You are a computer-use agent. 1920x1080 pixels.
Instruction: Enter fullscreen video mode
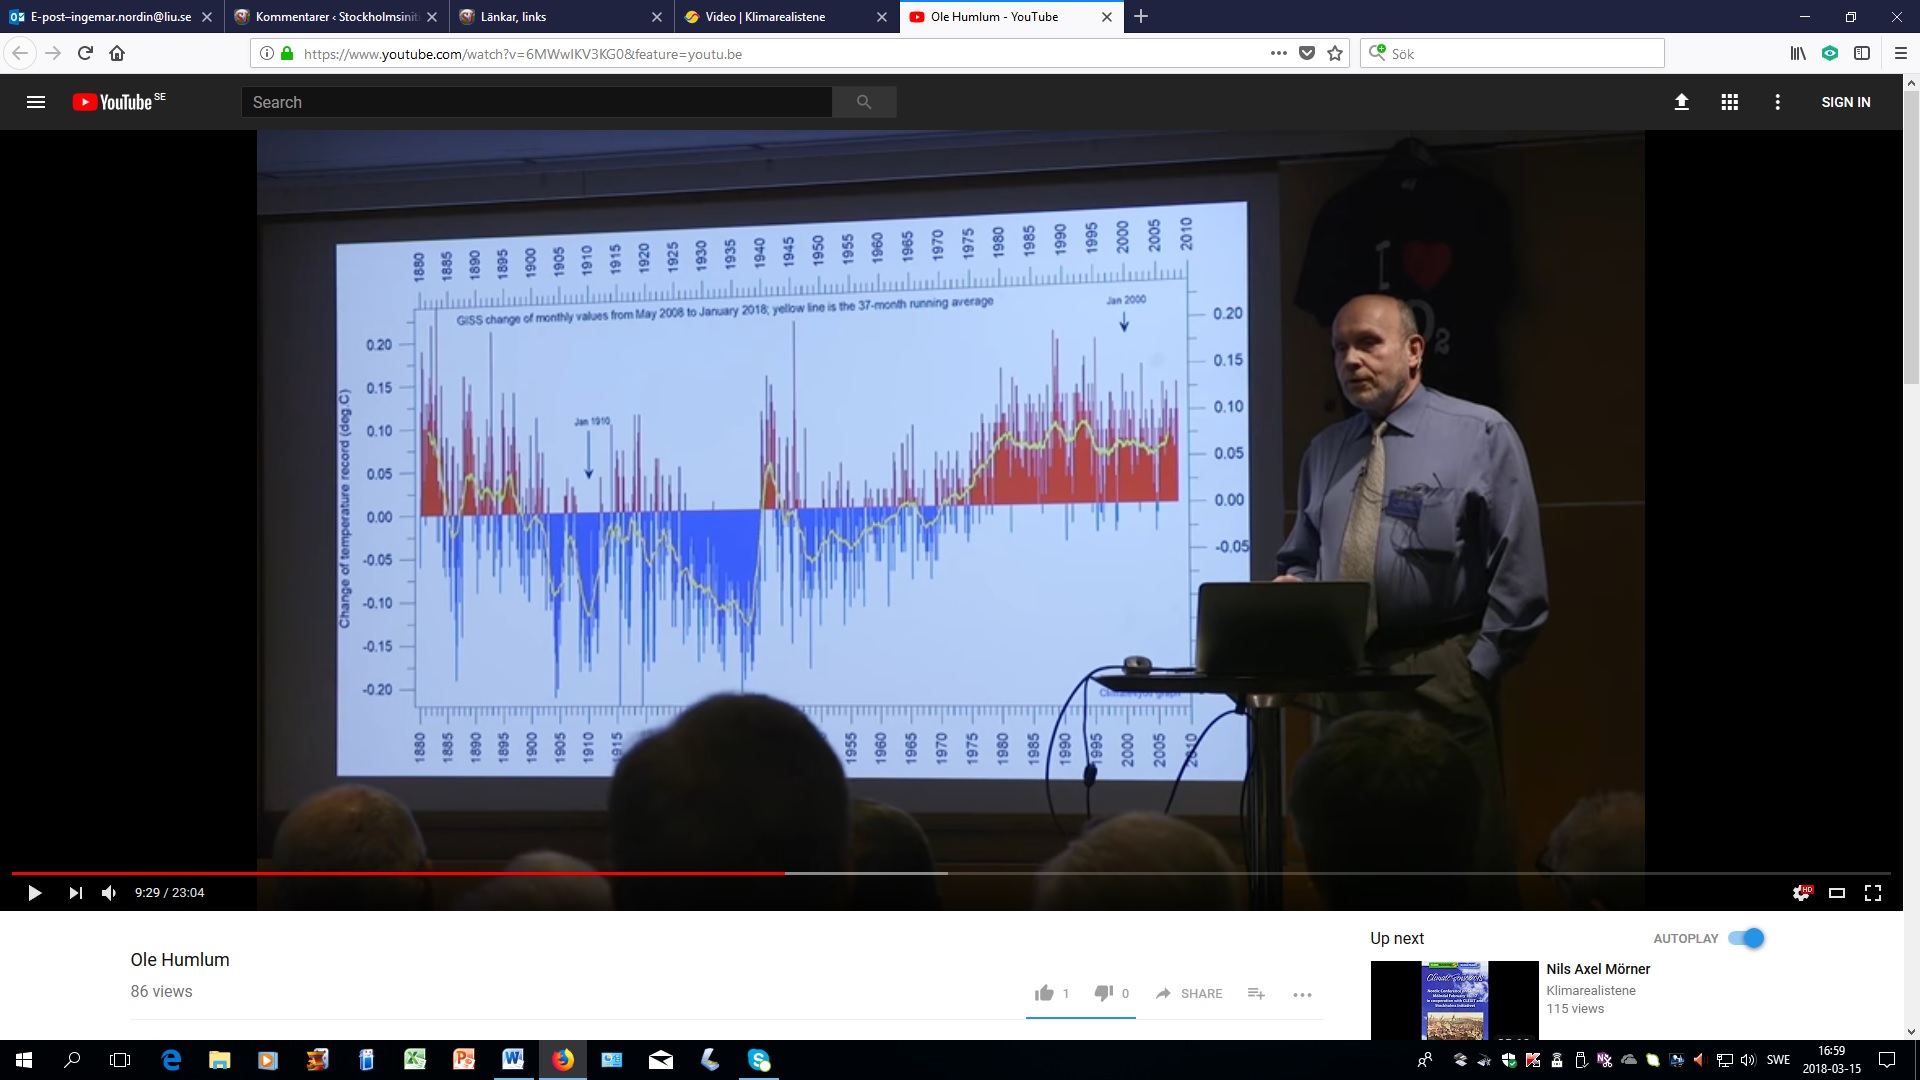point(1873,893)
